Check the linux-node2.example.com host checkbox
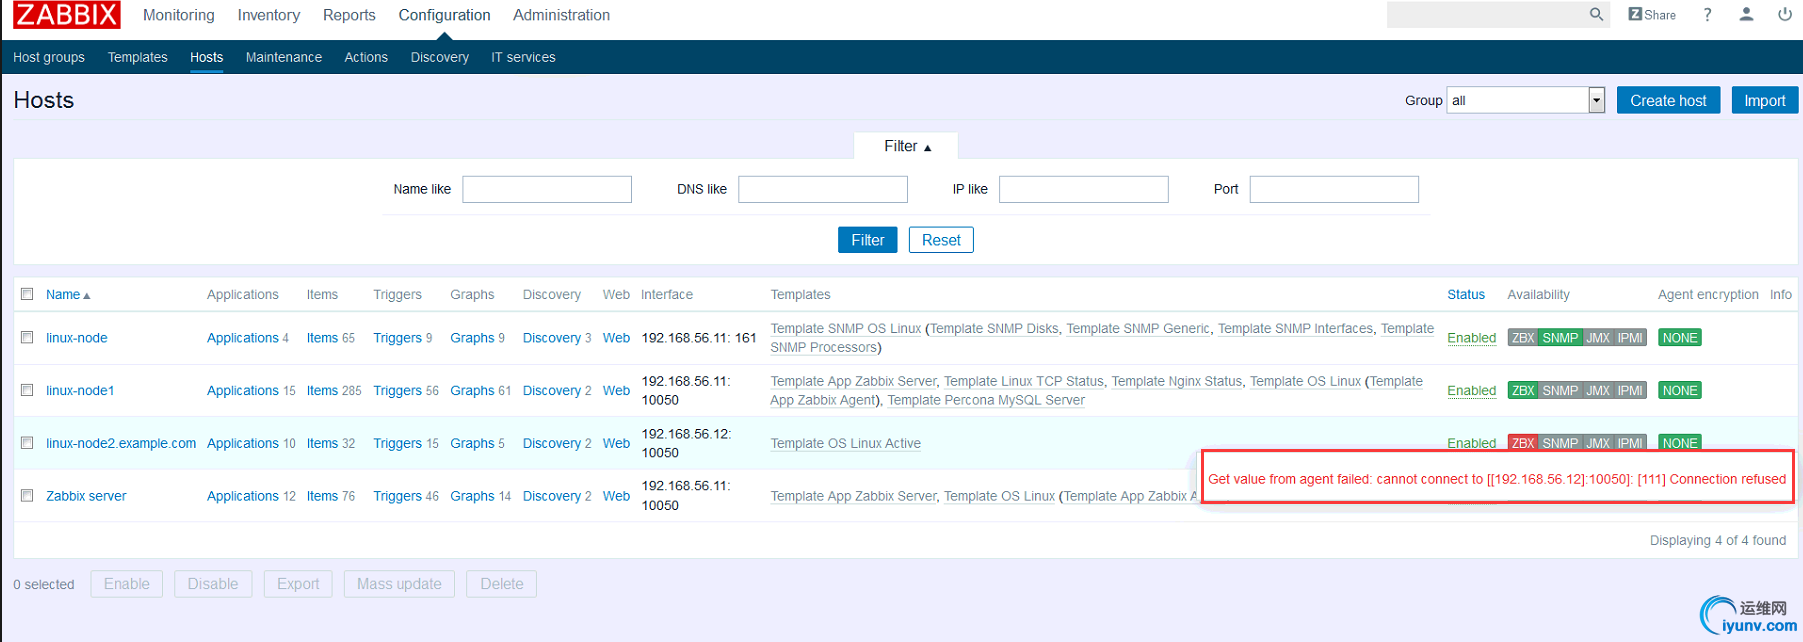This screenshot has width=1803, height=642. pos(27,443)
